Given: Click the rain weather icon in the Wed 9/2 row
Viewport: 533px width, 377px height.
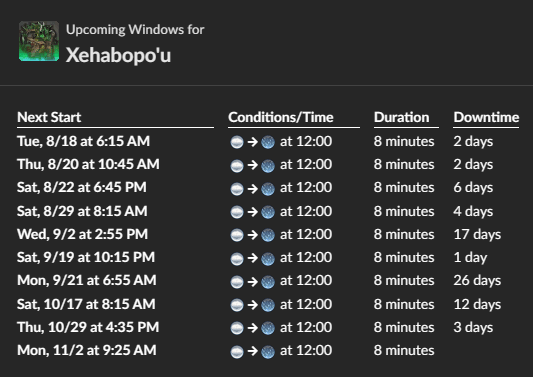Looking at the screenshot, I should point(268,235).
